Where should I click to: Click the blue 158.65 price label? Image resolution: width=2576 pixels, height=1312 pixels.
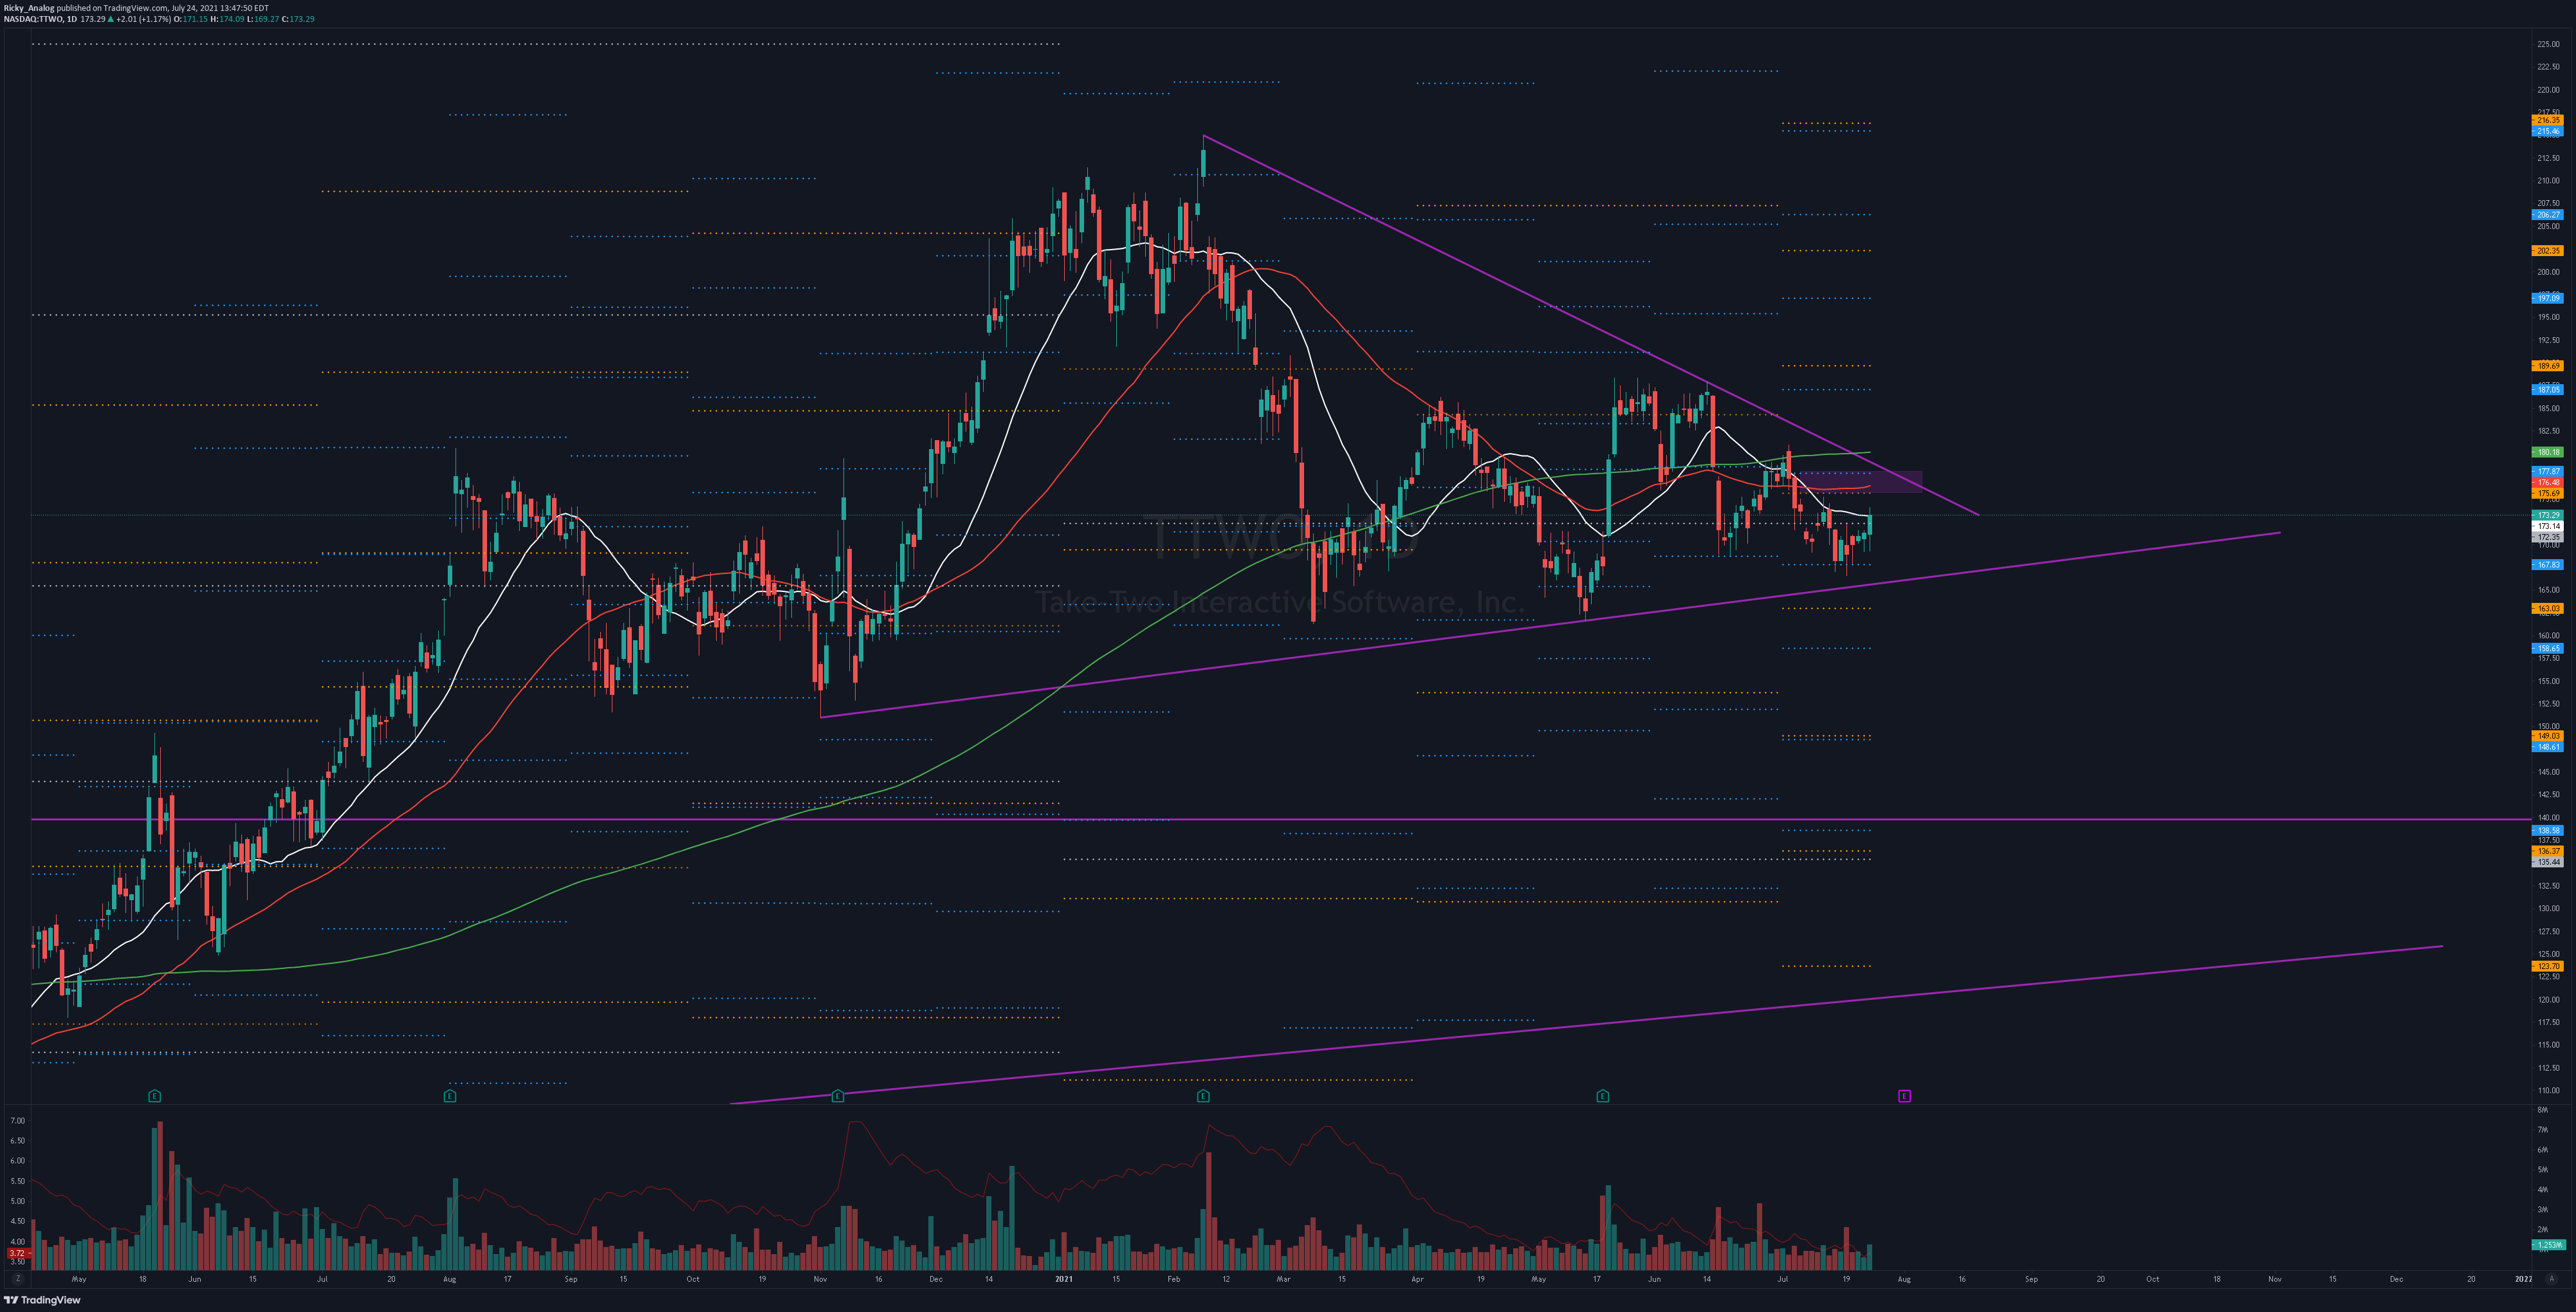pyautogui.click(x=2548, y=648)
